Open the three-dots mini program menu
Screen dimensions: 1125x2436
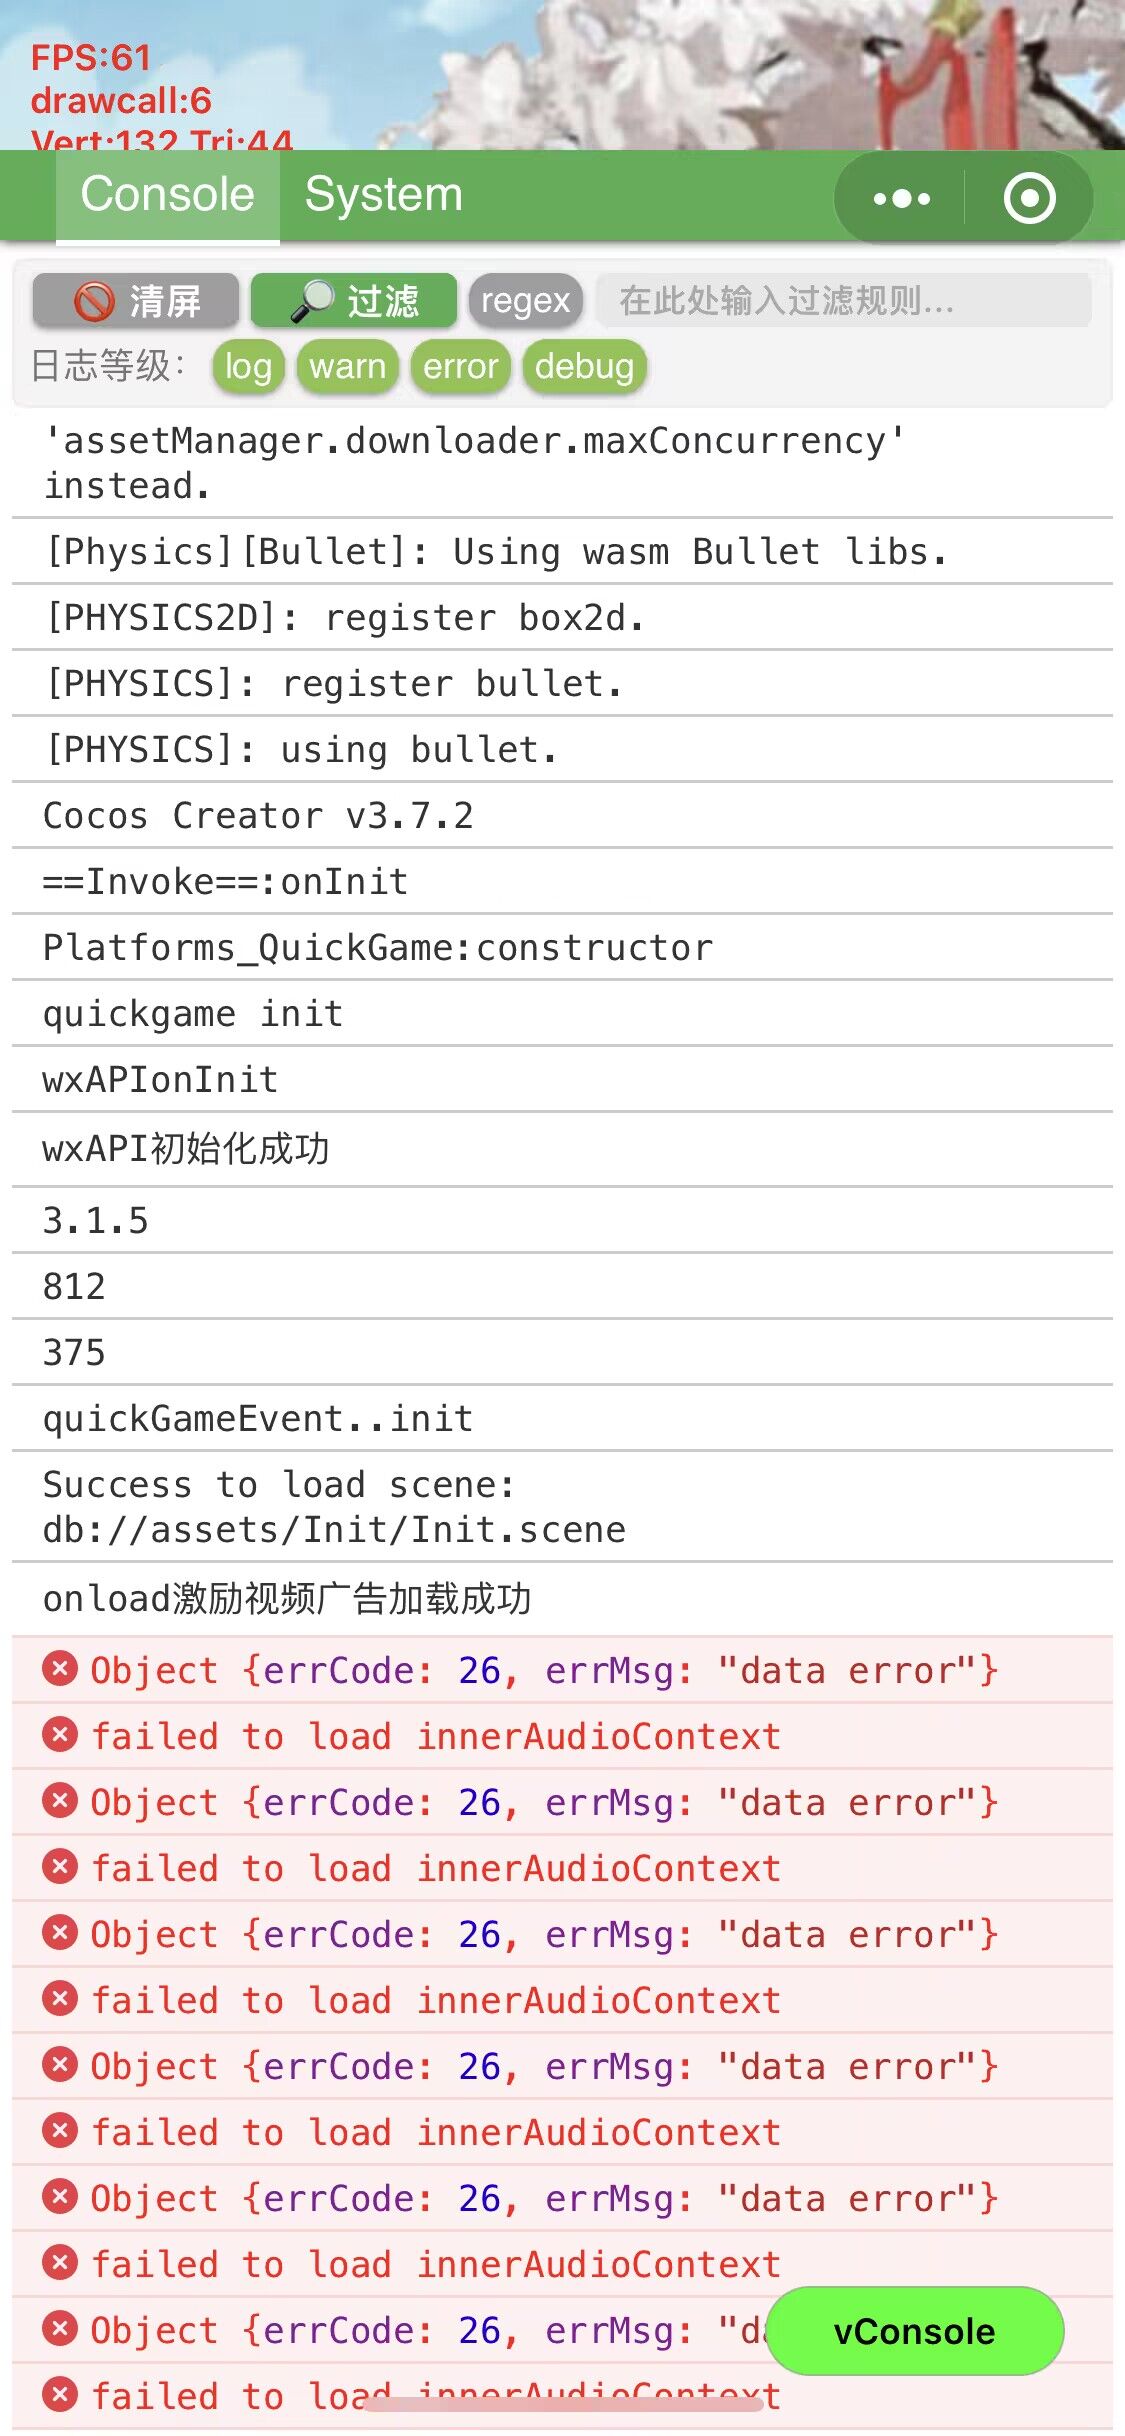901,198
